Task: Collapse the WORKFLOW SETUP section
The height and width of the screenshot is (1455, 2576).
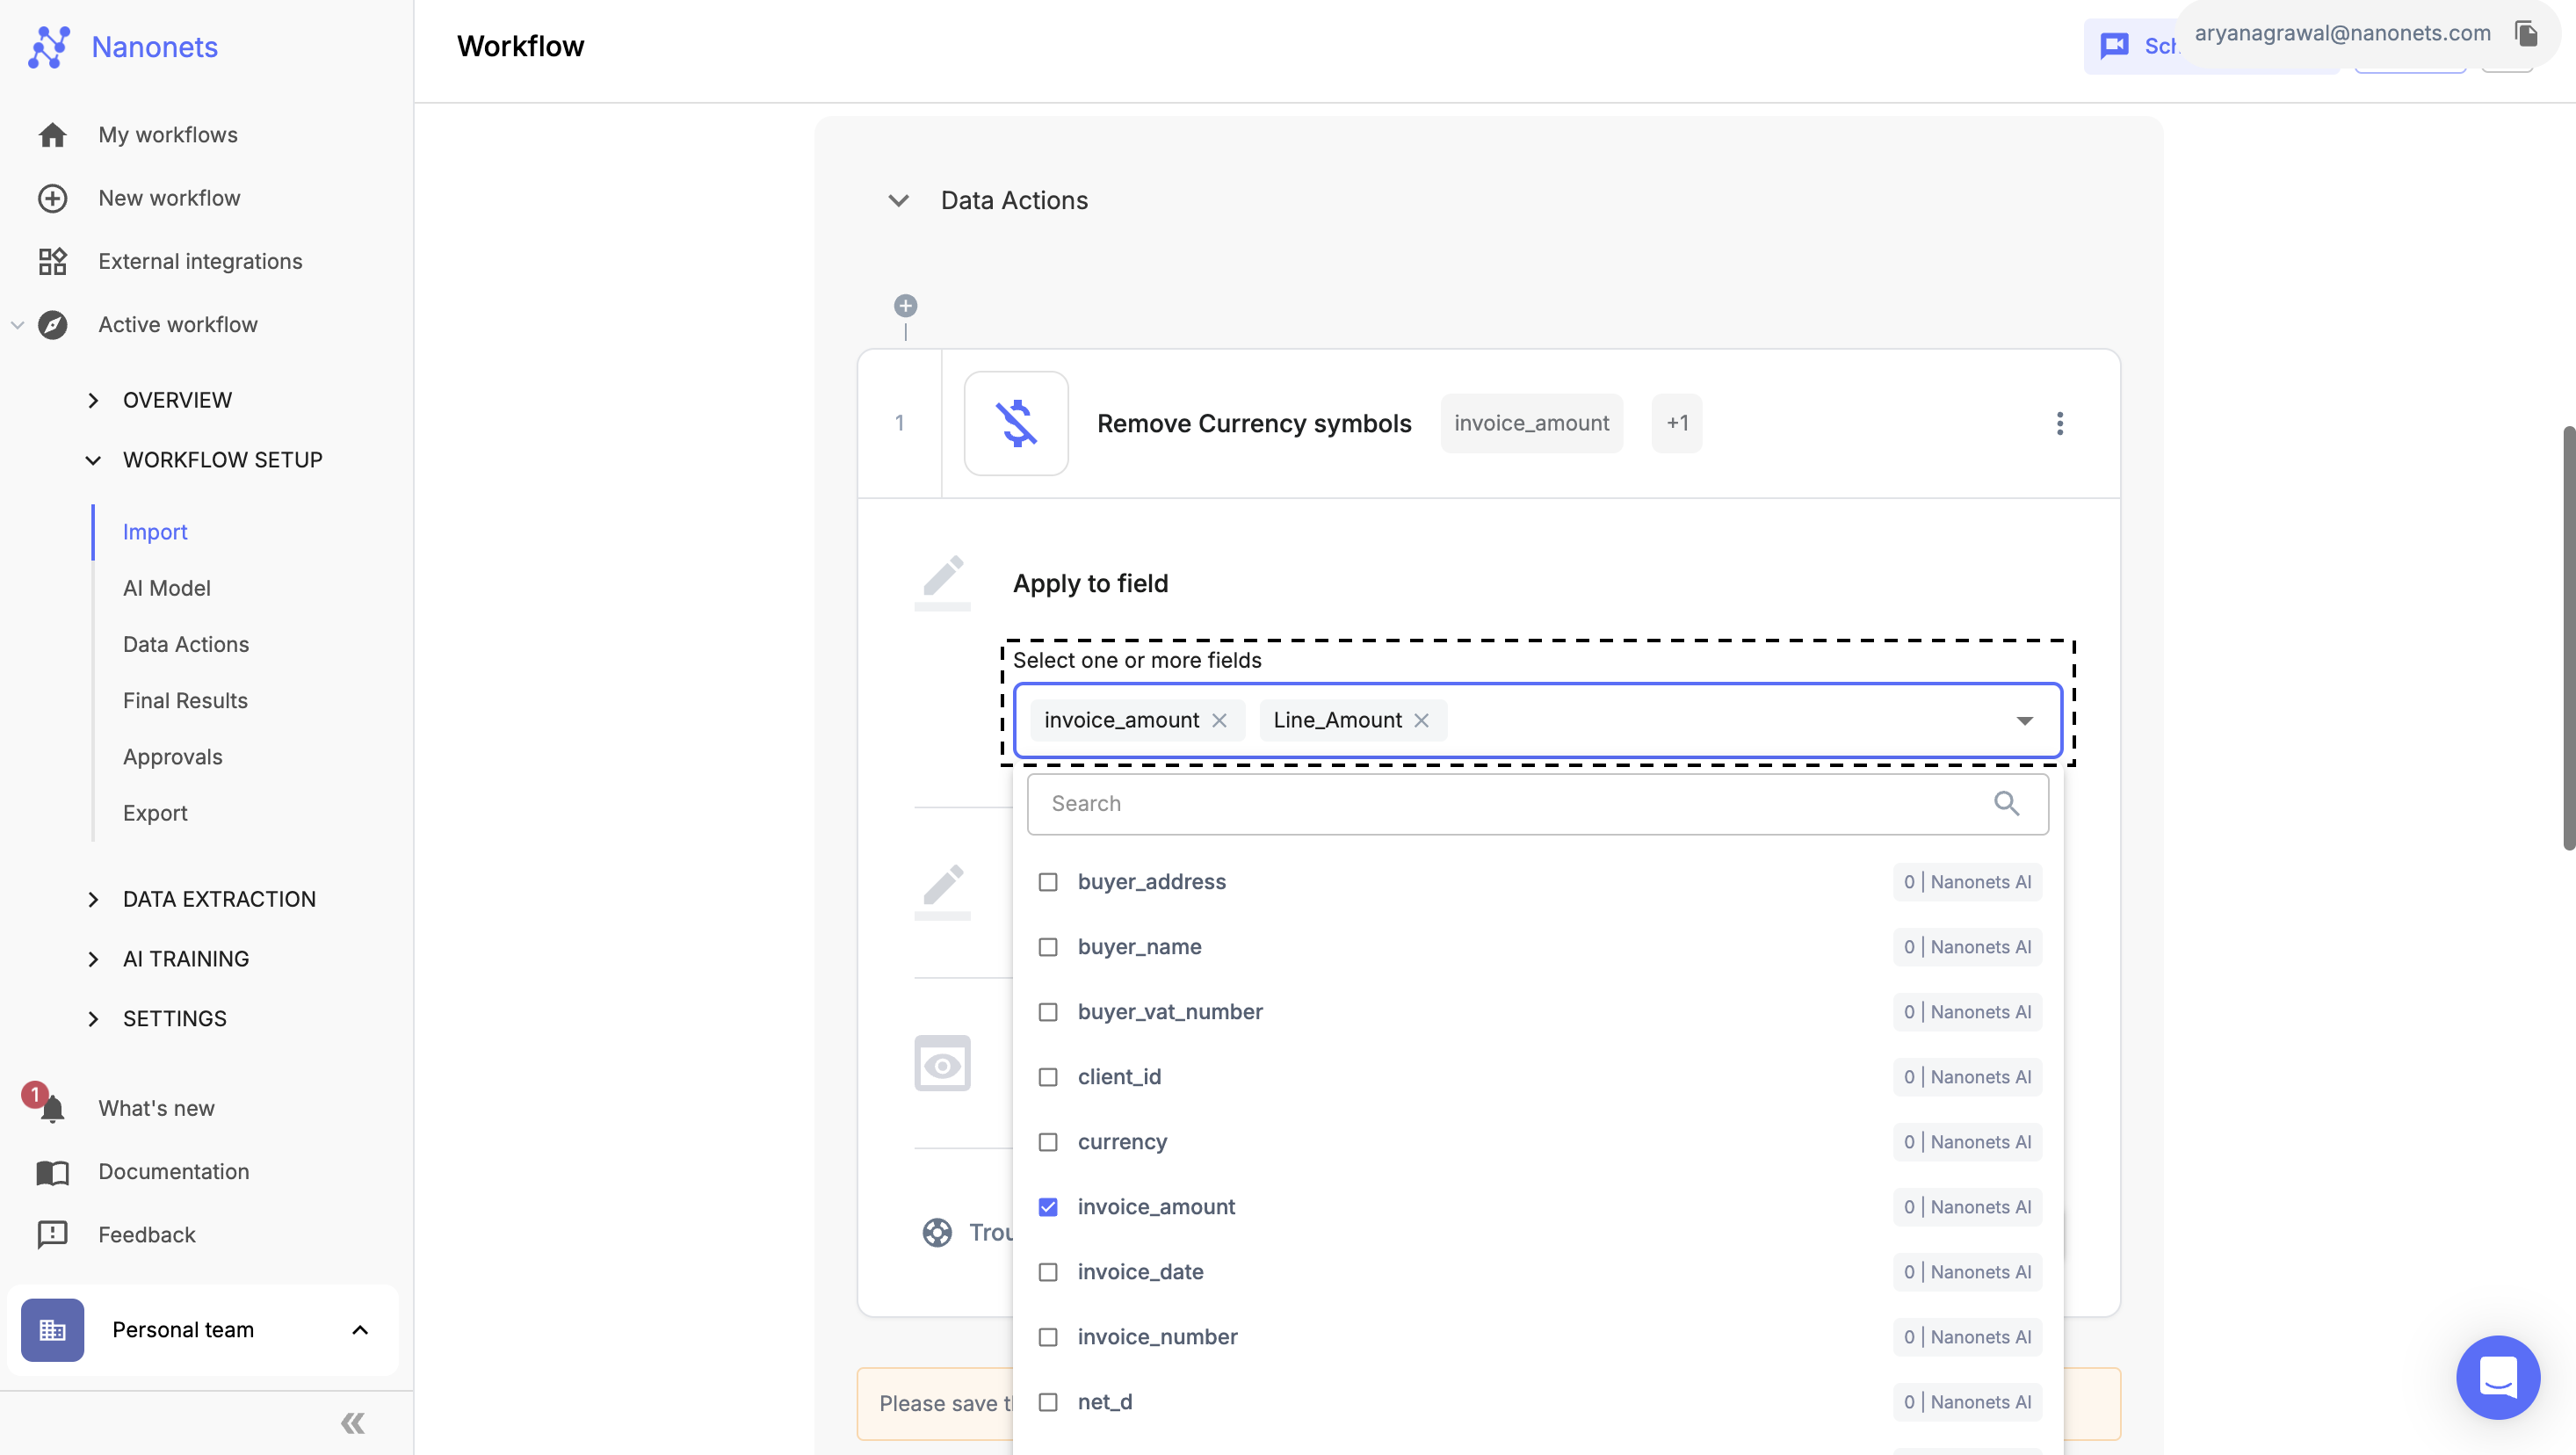Action: point(90,459)
